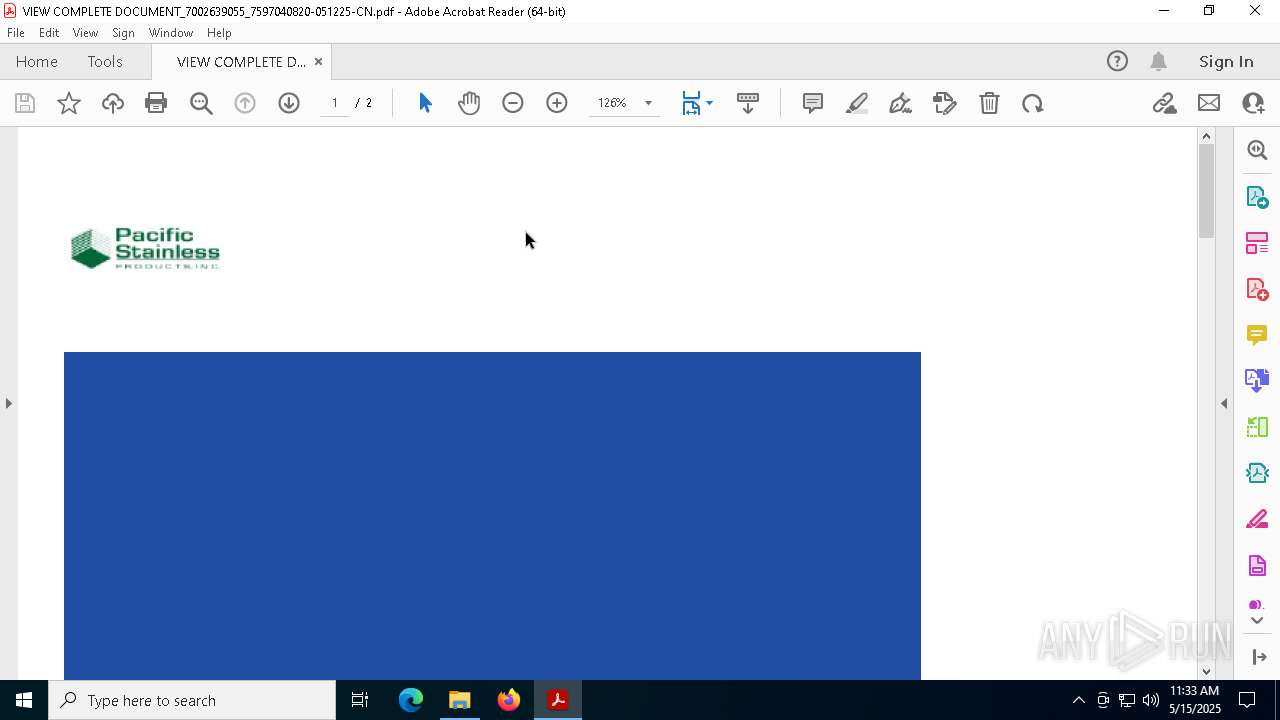The height and width of the screenshot is (720, 1280).
Task: Zoom out with the minus button
Action: pos(513,103)
